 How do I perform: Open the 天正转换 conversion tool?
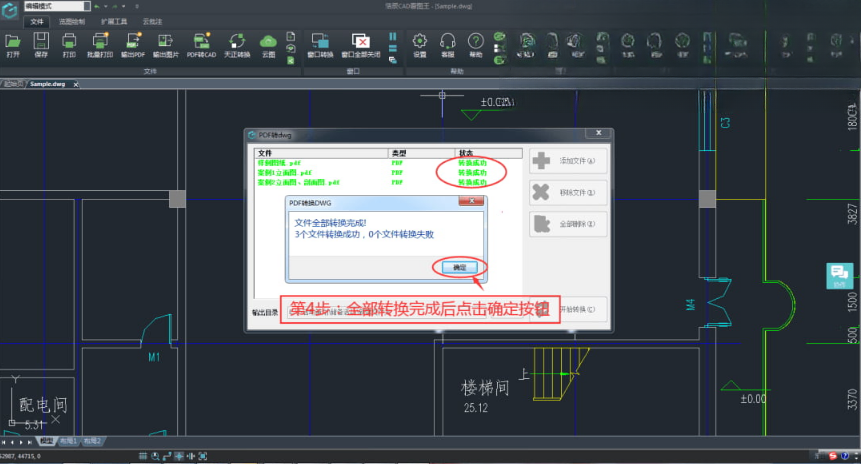click(x=237, y=45)
